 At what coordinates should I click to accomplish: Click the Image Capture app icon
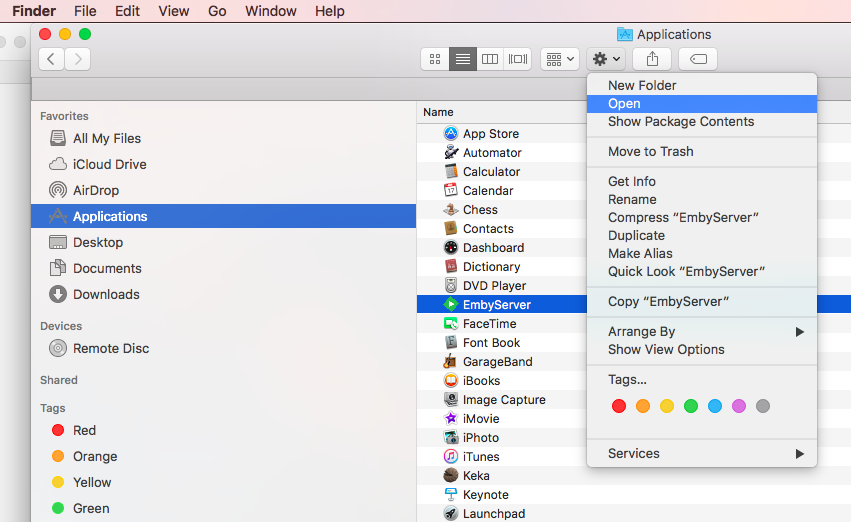coord(450,399)
